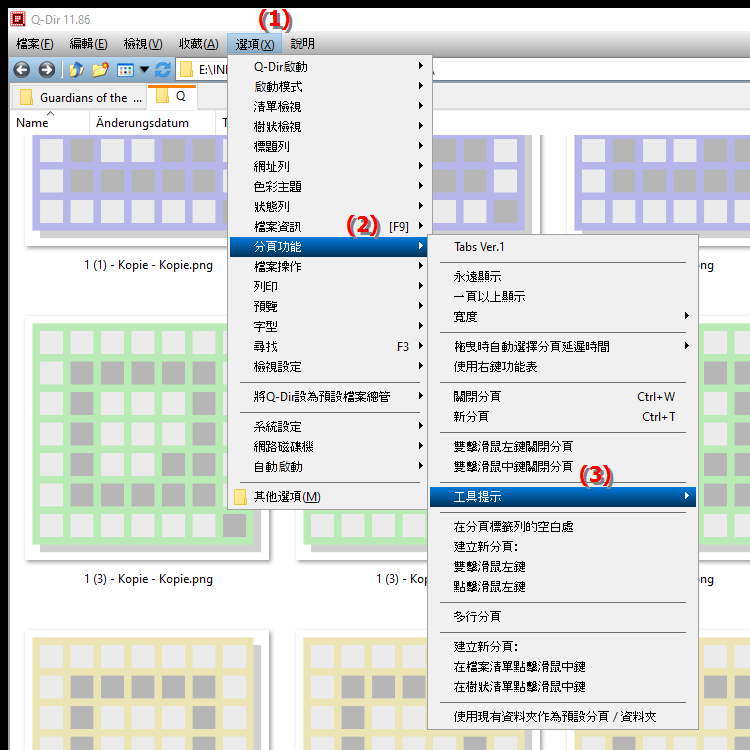750x750 pixels.
Task: Open the 列印 submenu
Action: [x=330, y=287]
